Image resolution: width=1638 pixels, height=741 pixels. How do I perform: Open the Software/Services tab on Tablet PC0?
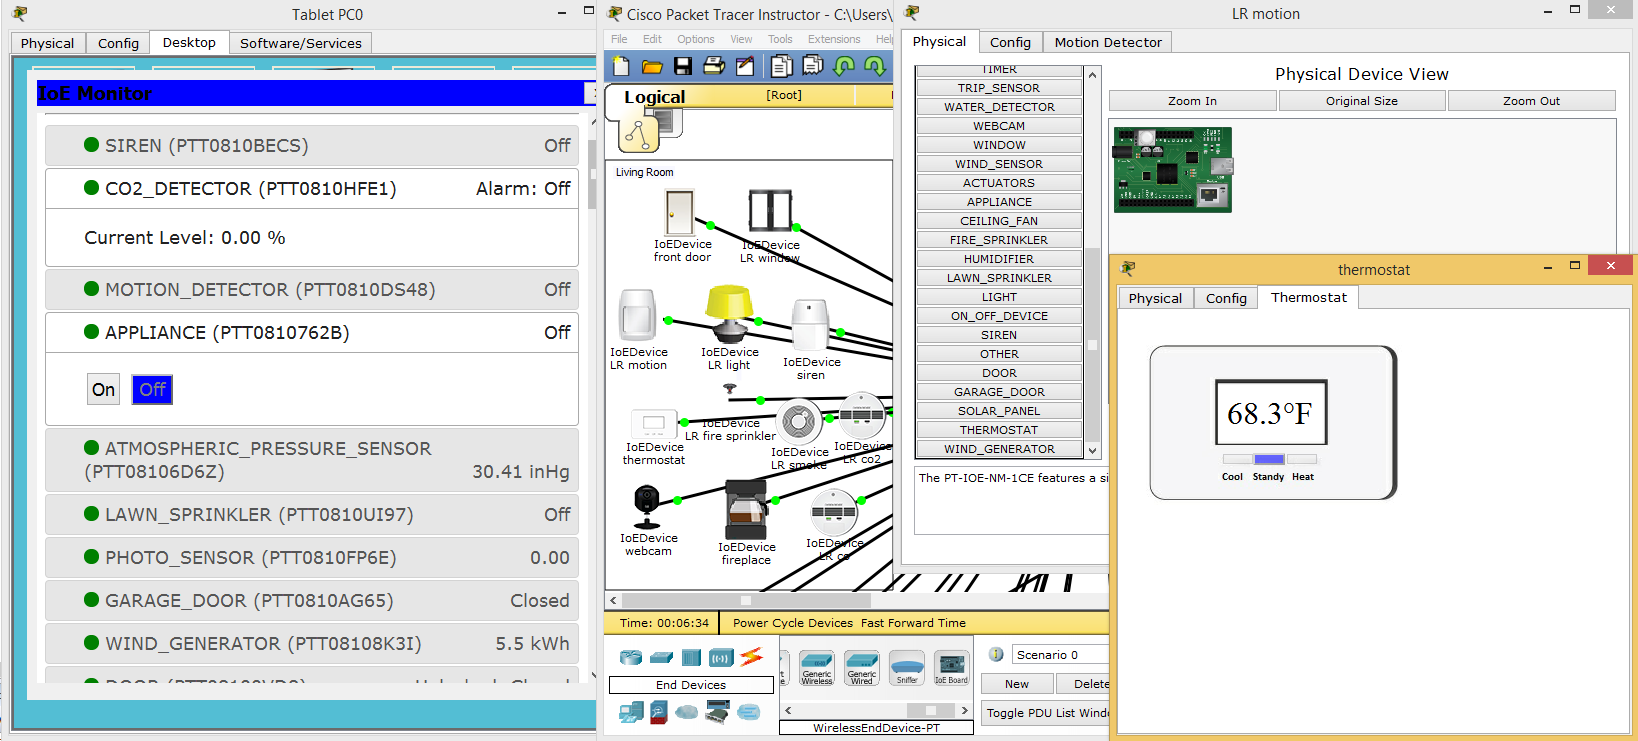pyautogui.click(x=301, y=43)
